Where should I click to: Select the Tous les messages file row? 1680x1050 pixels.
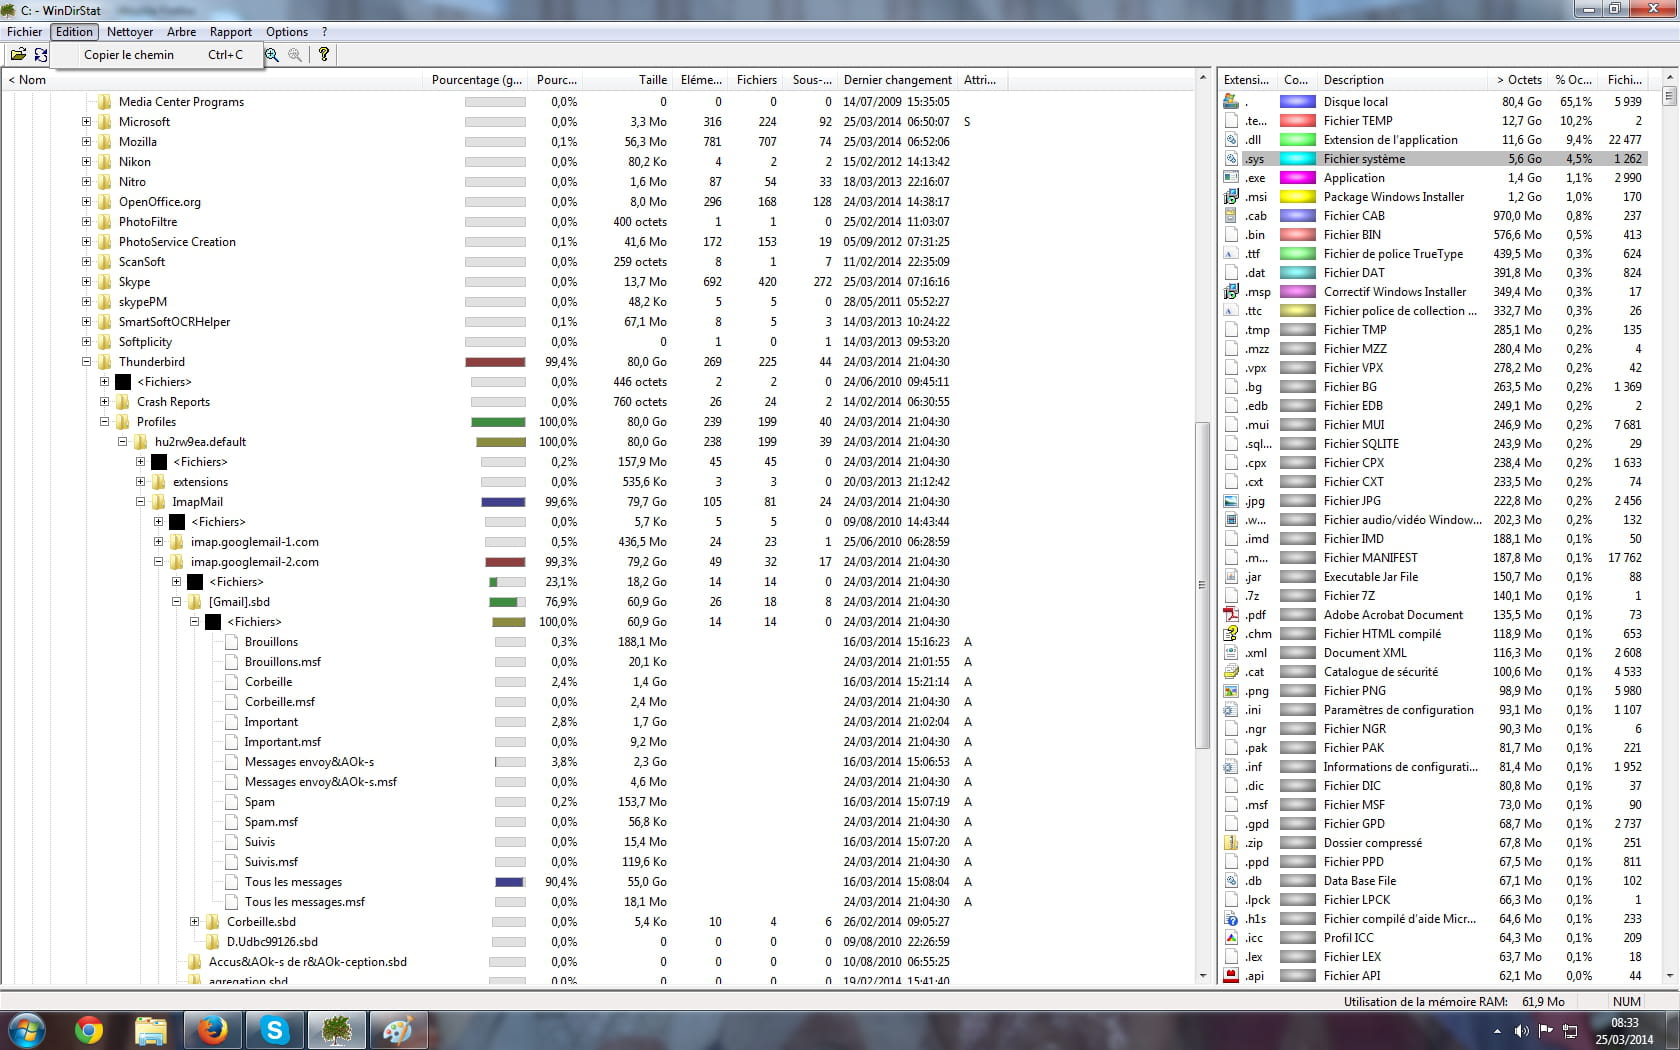(x=293, y=882)
